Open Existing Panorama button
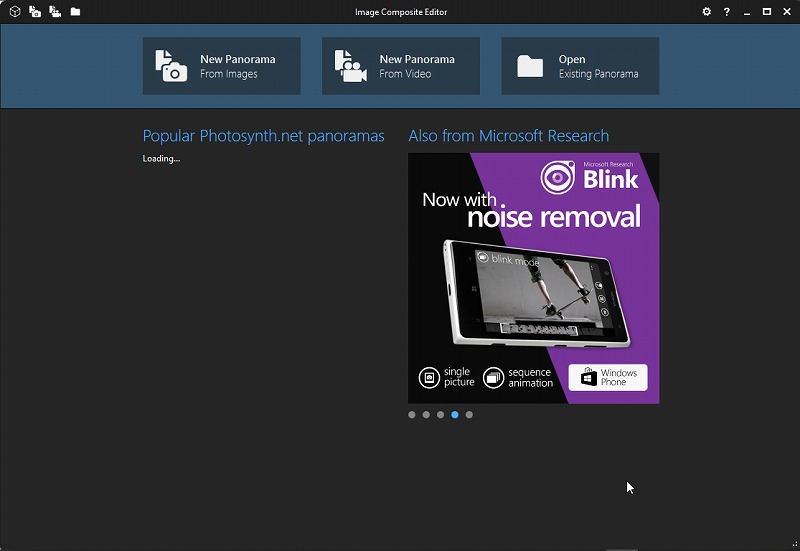 (x=579, y=66)
